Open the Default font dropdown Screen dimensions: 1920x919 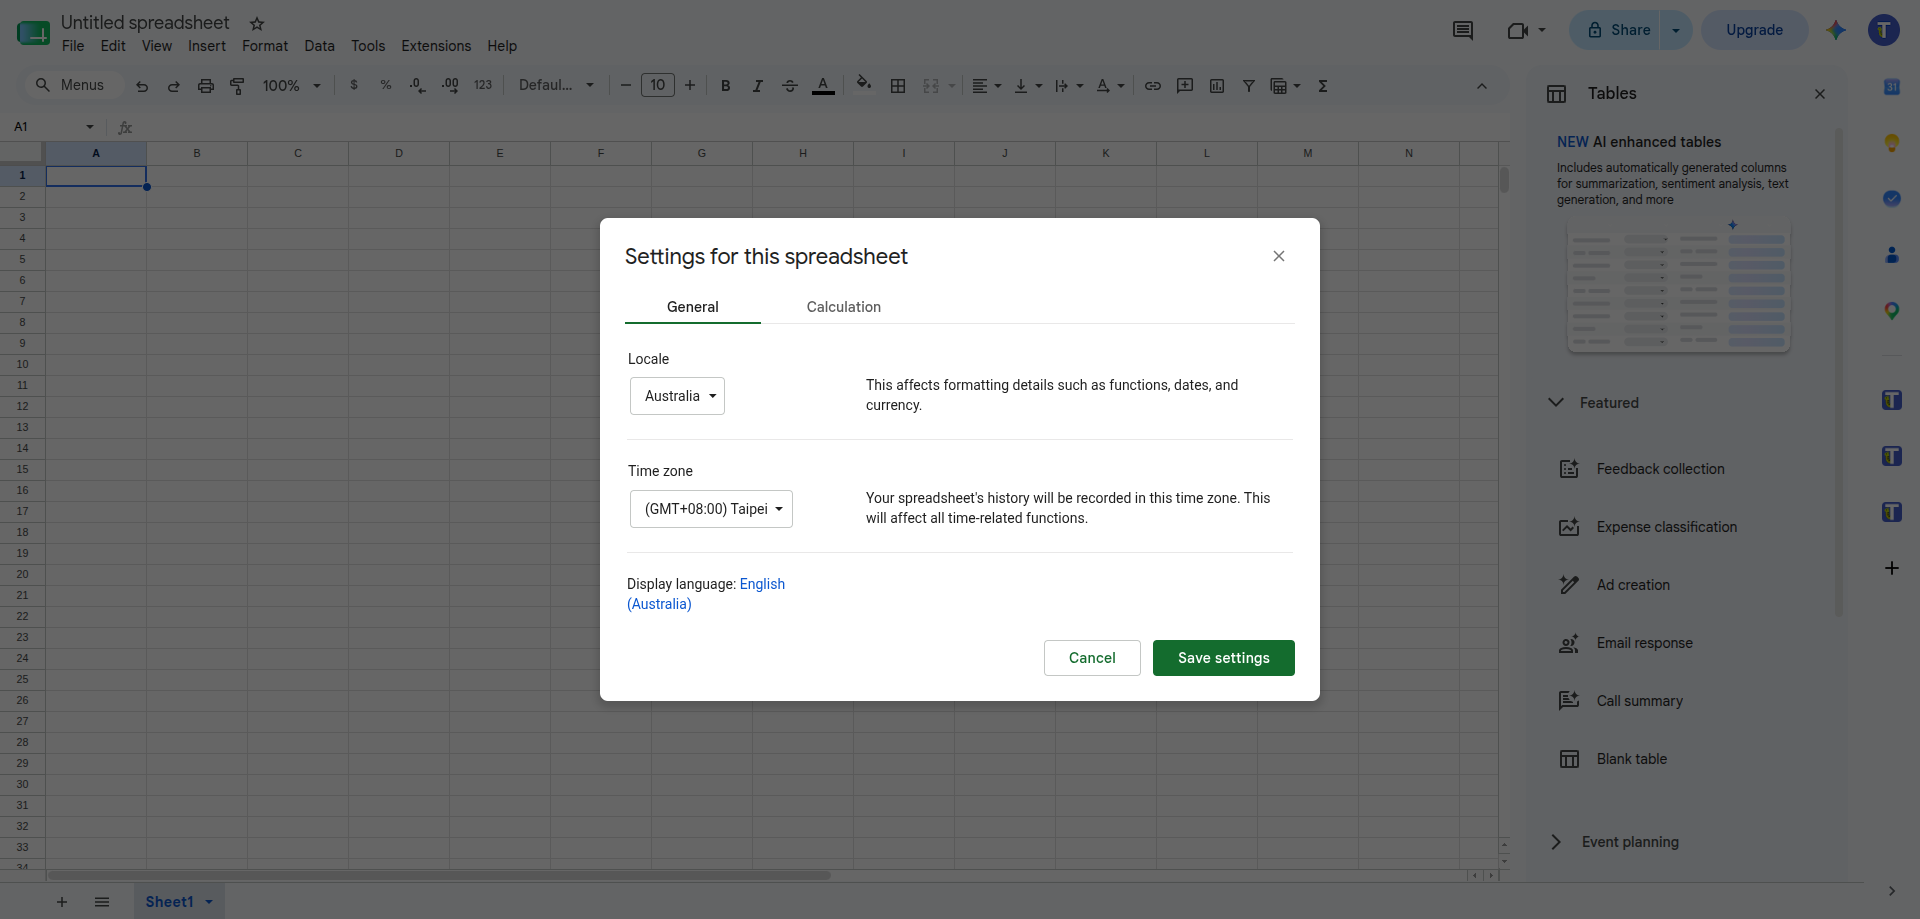(x=556, y=85)
